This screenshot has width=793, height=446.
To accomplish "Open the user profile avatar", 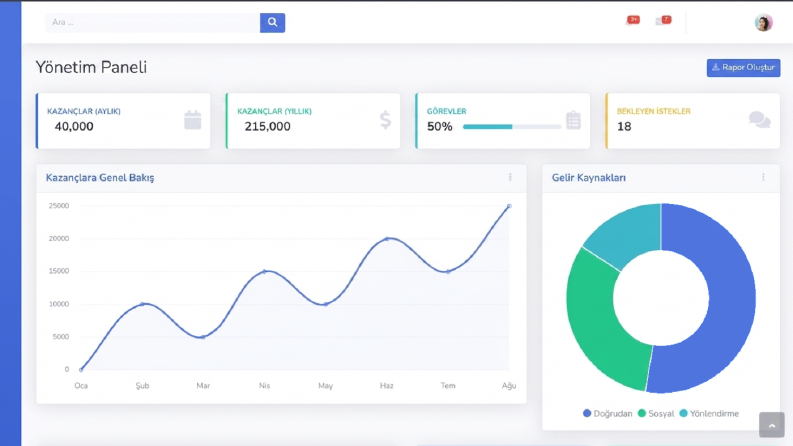I will coord(763,23).
